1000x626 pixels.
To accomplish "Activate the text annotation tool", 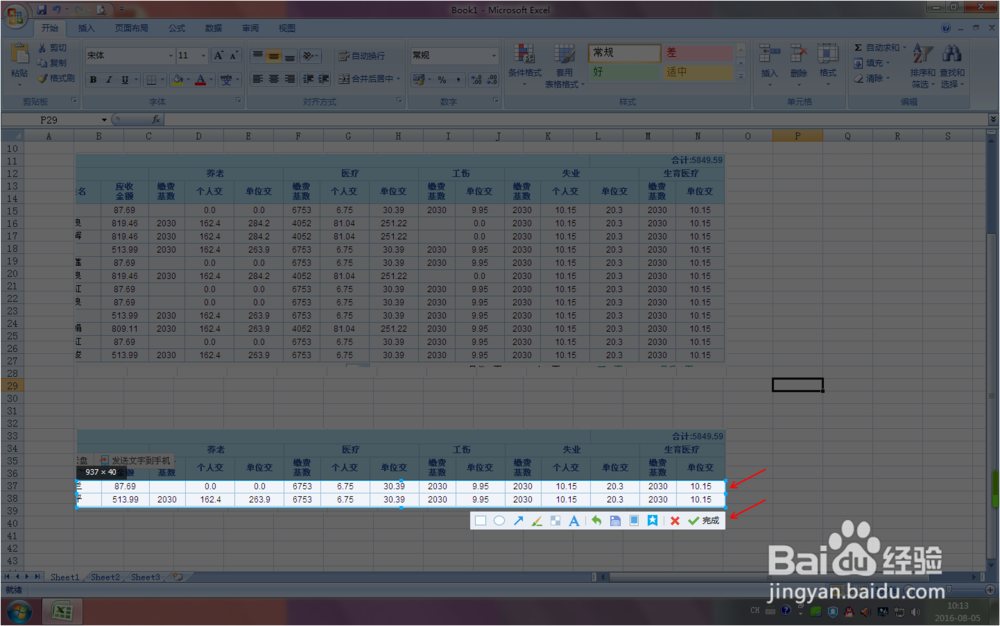I will (x=574, y=521).
